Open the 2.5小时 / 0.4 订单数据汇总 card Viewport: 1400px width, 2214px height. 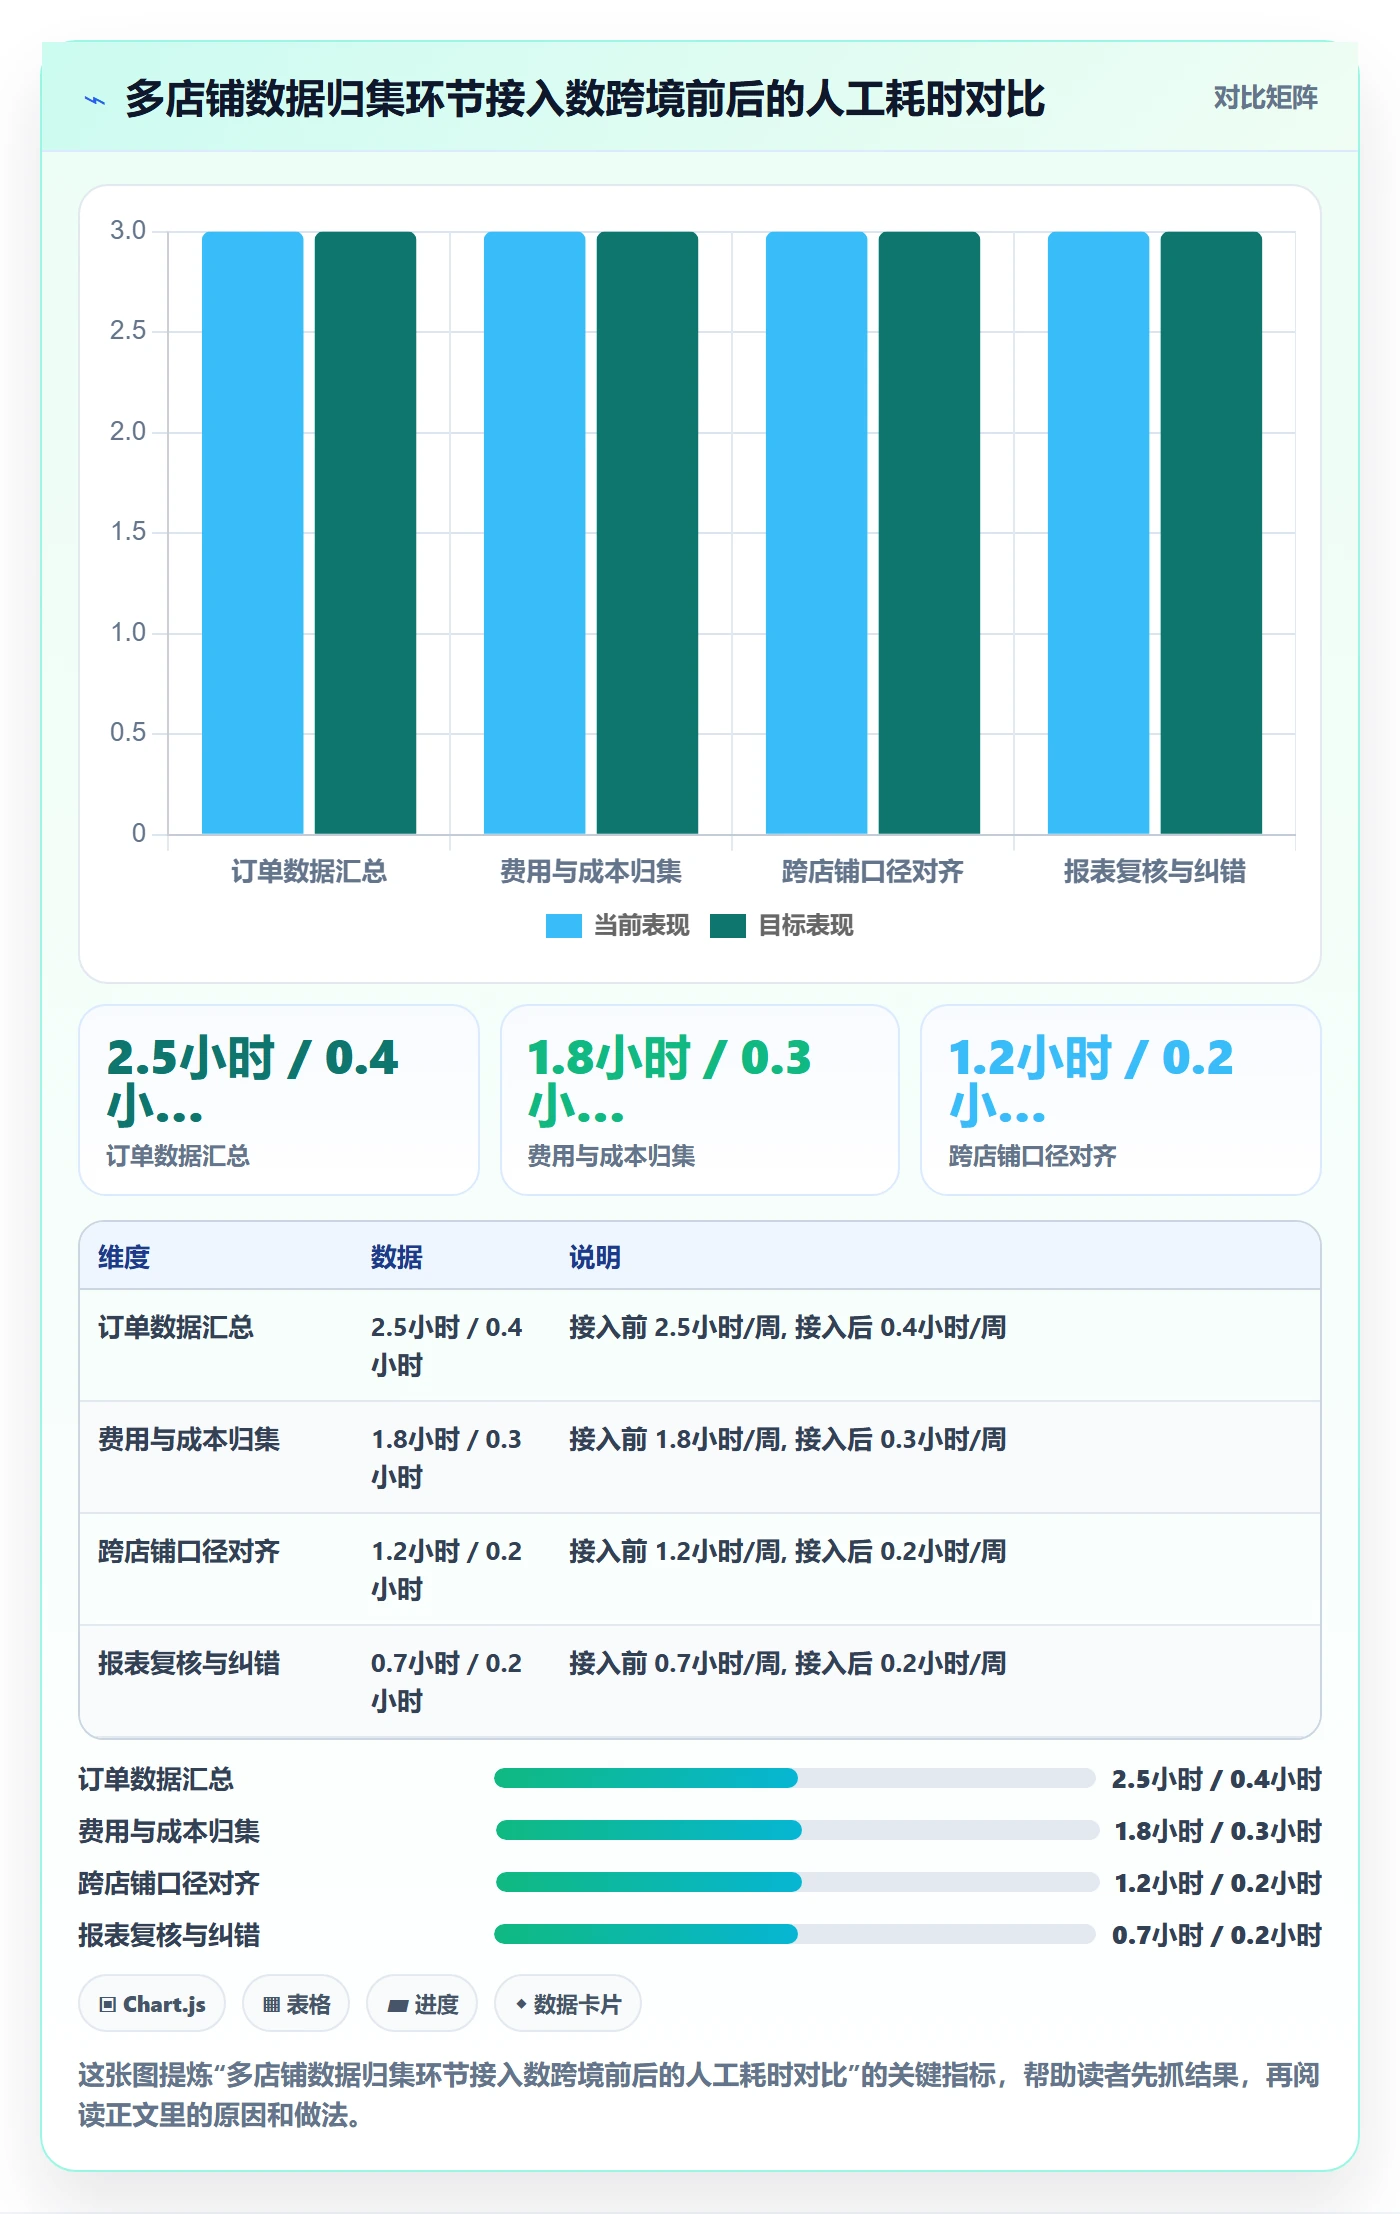[x=279, y=1100]
